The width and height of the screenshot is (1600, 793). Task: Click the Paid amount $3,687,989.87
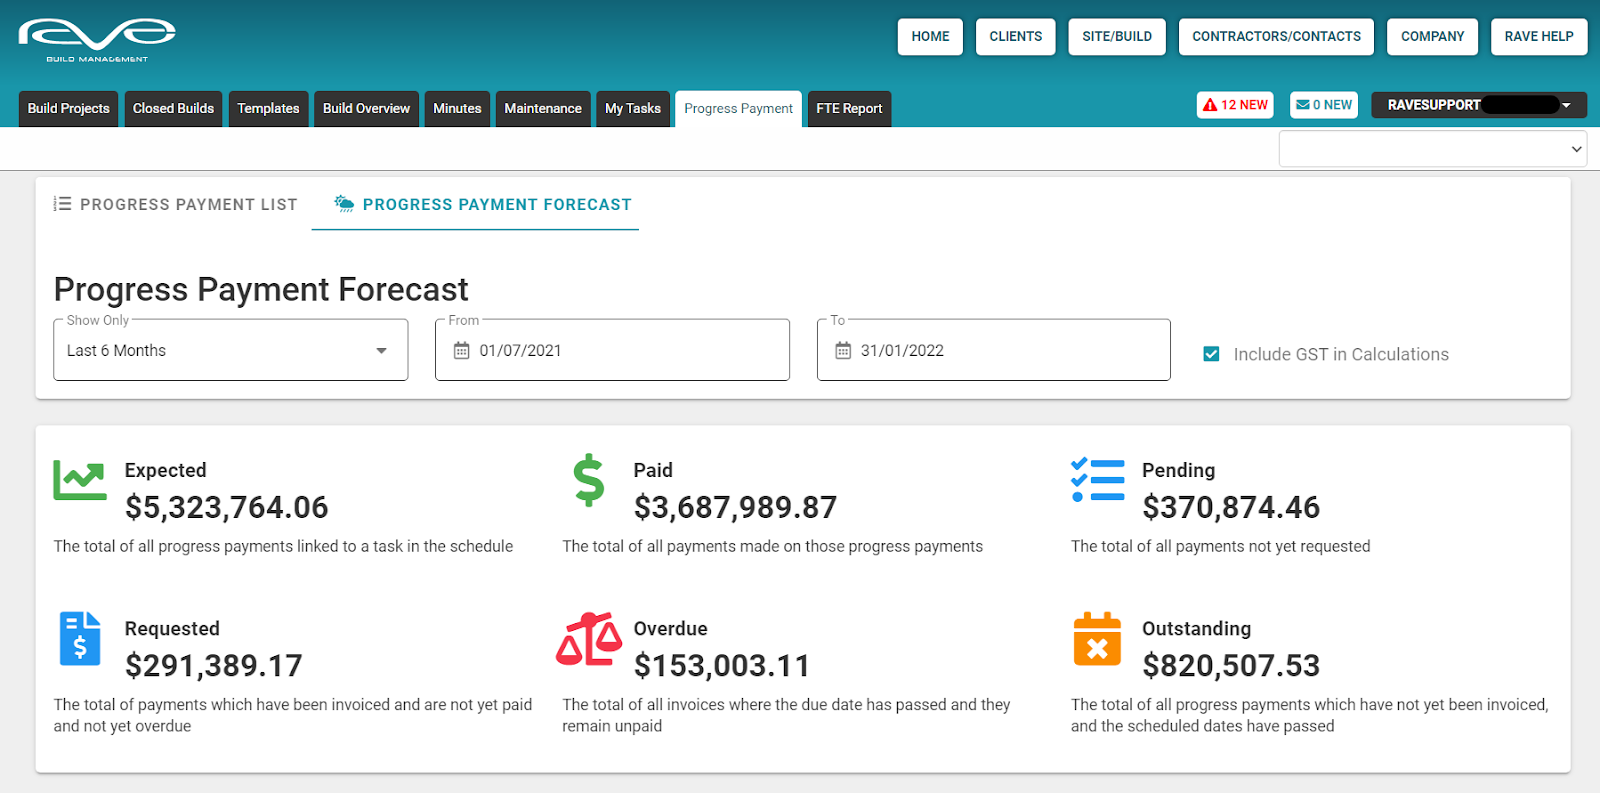pyautogui.click(x=735, y=508)
